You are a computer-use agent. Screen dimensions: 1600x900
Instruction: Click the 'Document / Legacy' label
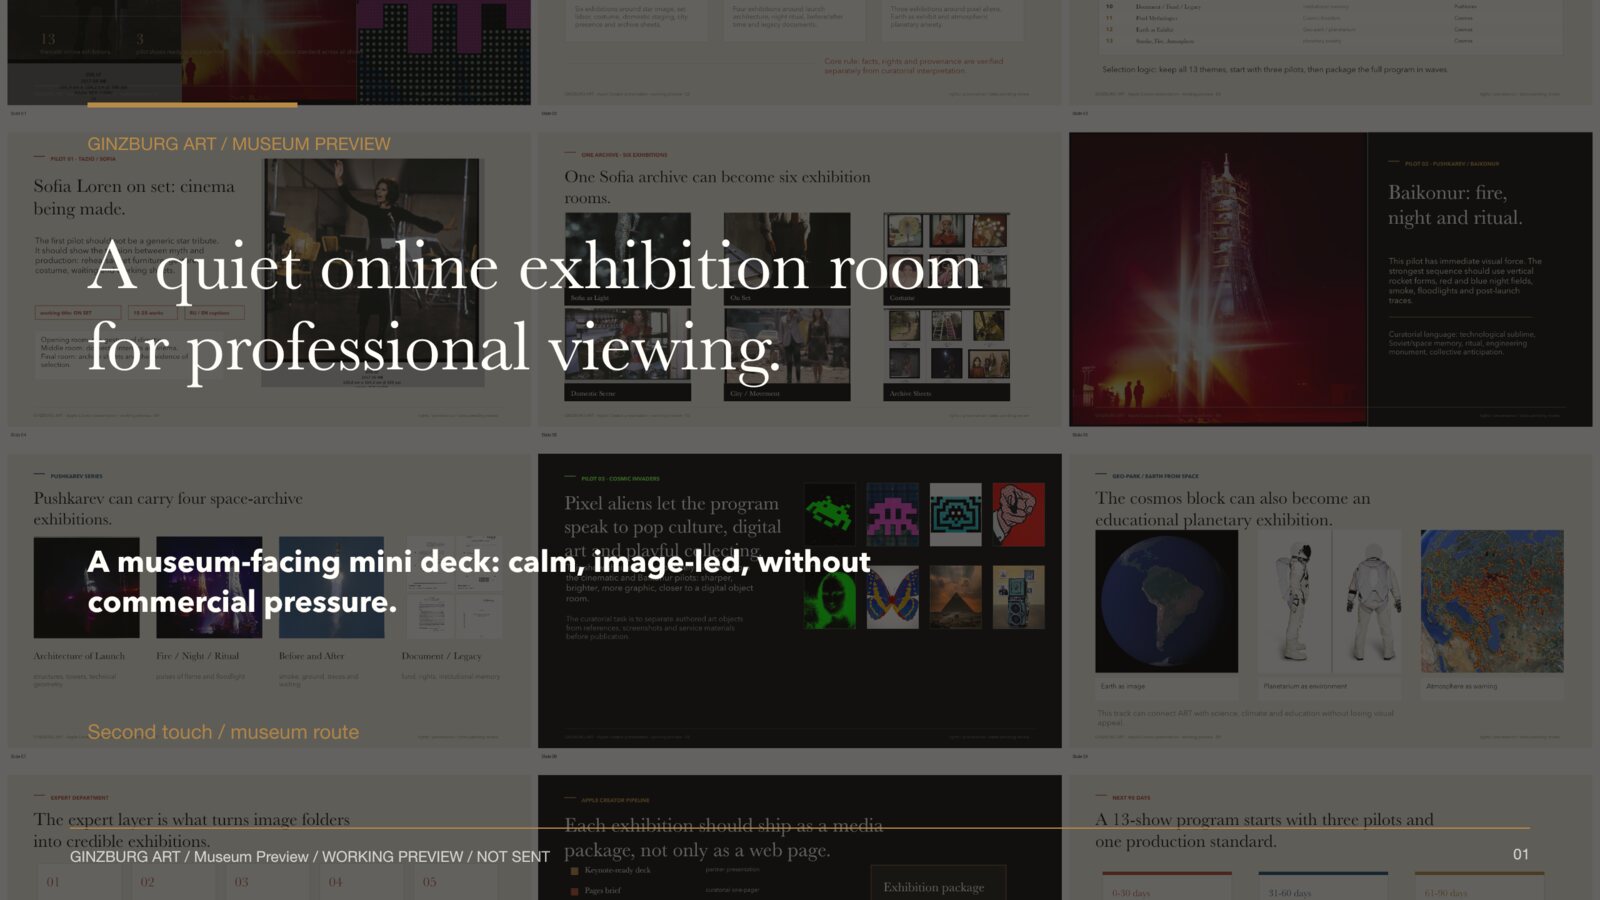pos(441,656)
